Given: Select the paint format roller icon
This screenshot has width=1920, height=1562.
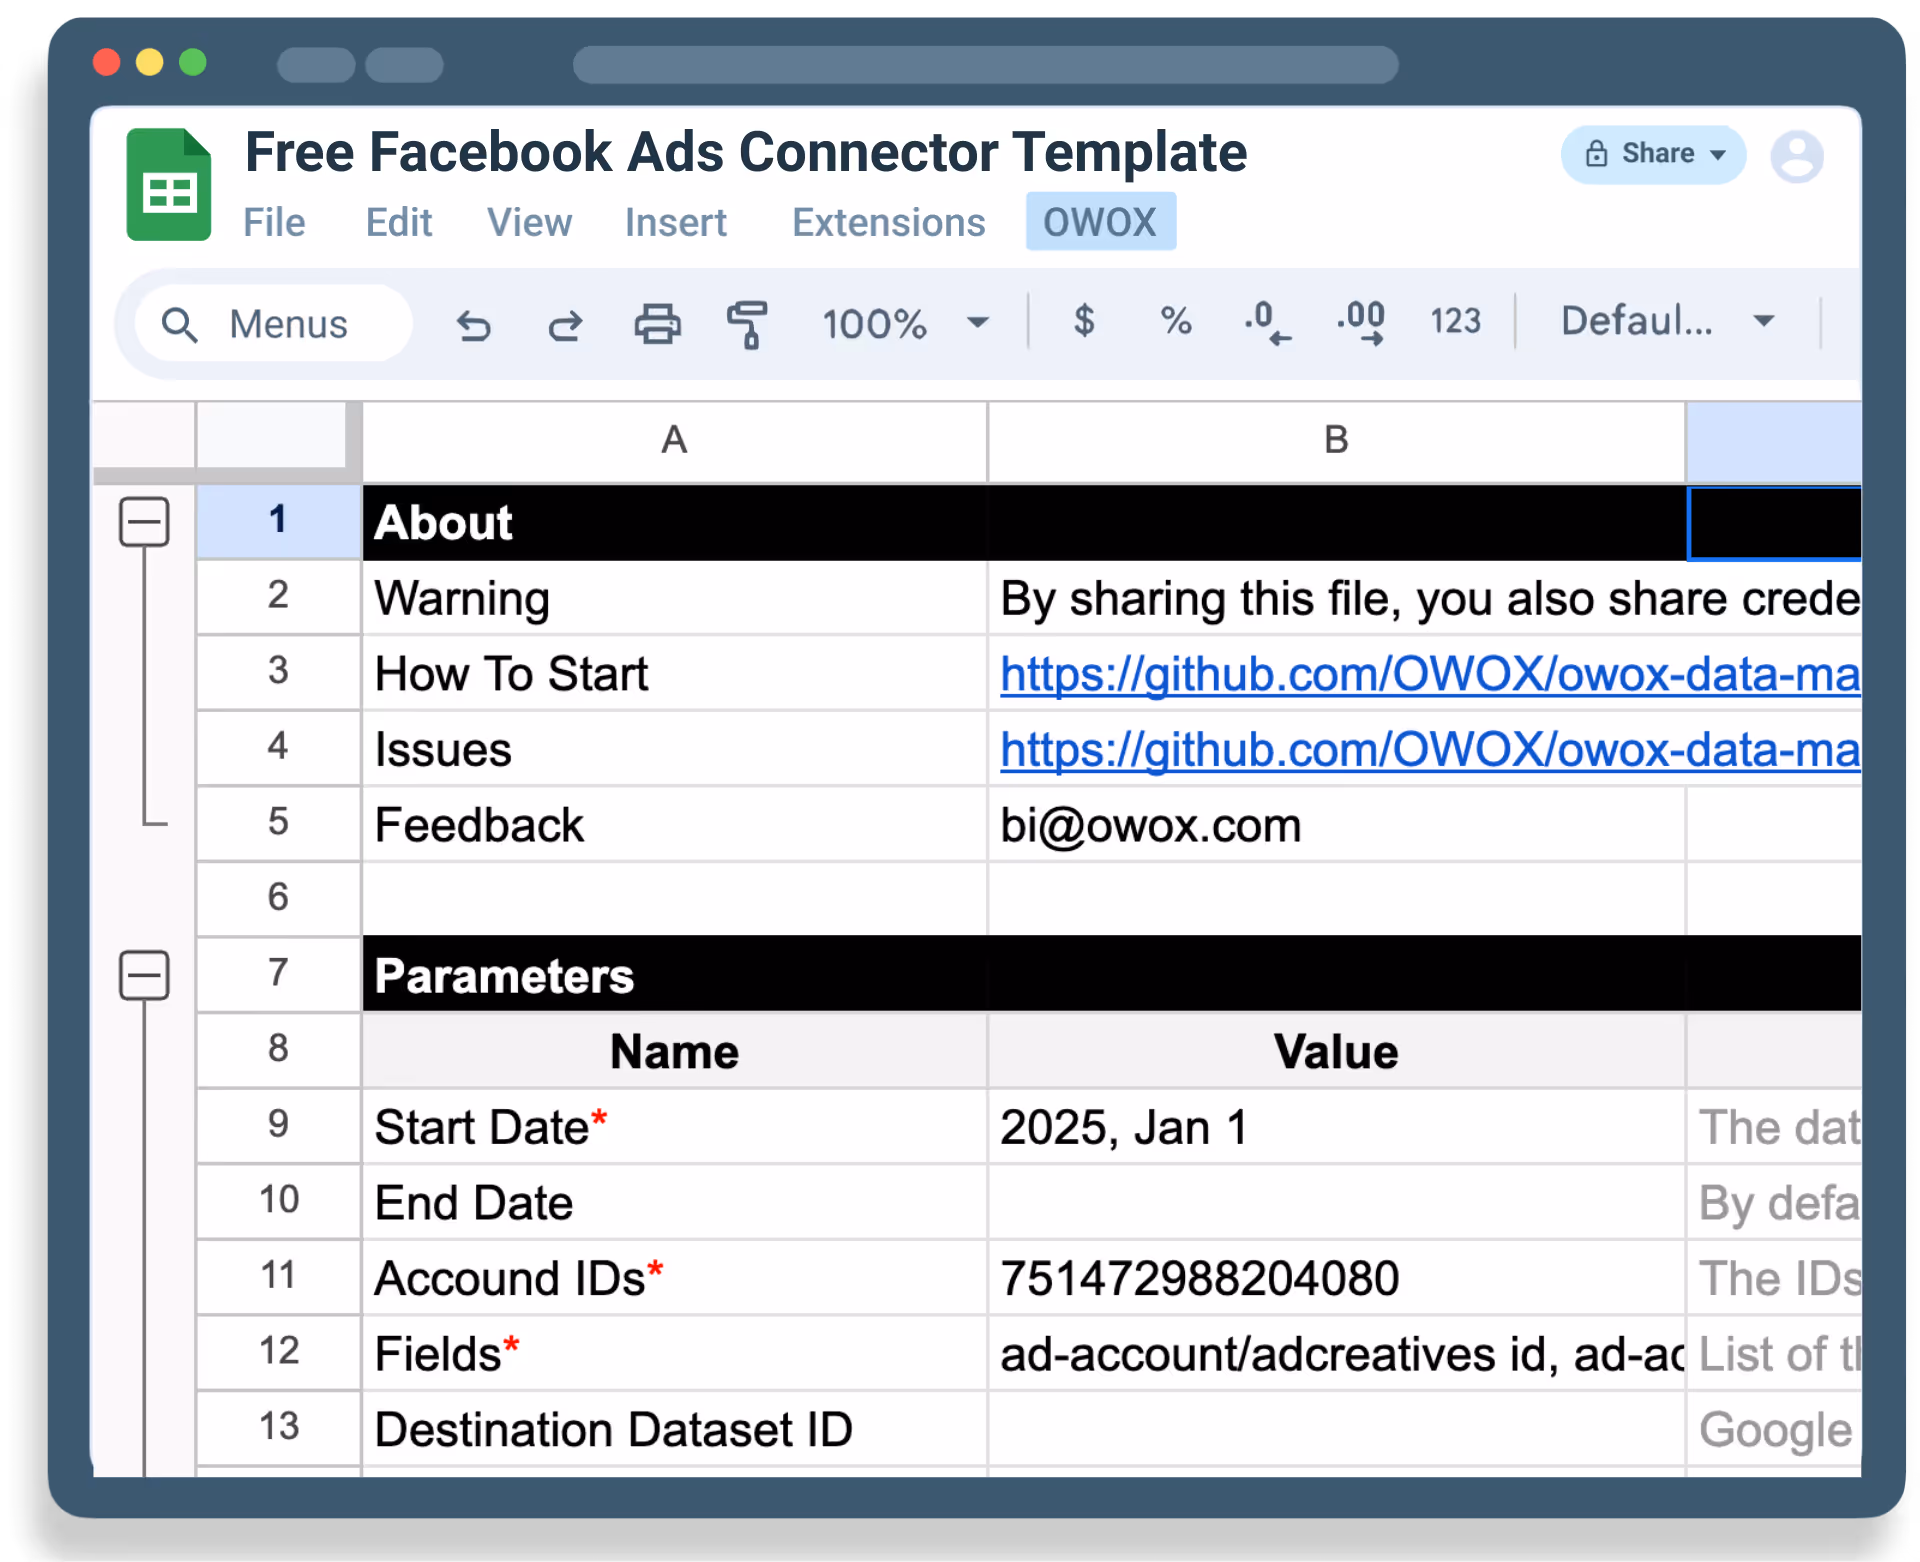Looking at the screenshot, I should [747, 325].
